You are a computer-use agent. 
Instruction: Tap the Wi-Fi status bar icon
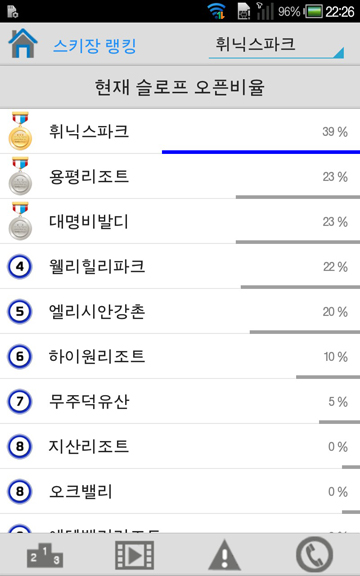click(217, 11)
